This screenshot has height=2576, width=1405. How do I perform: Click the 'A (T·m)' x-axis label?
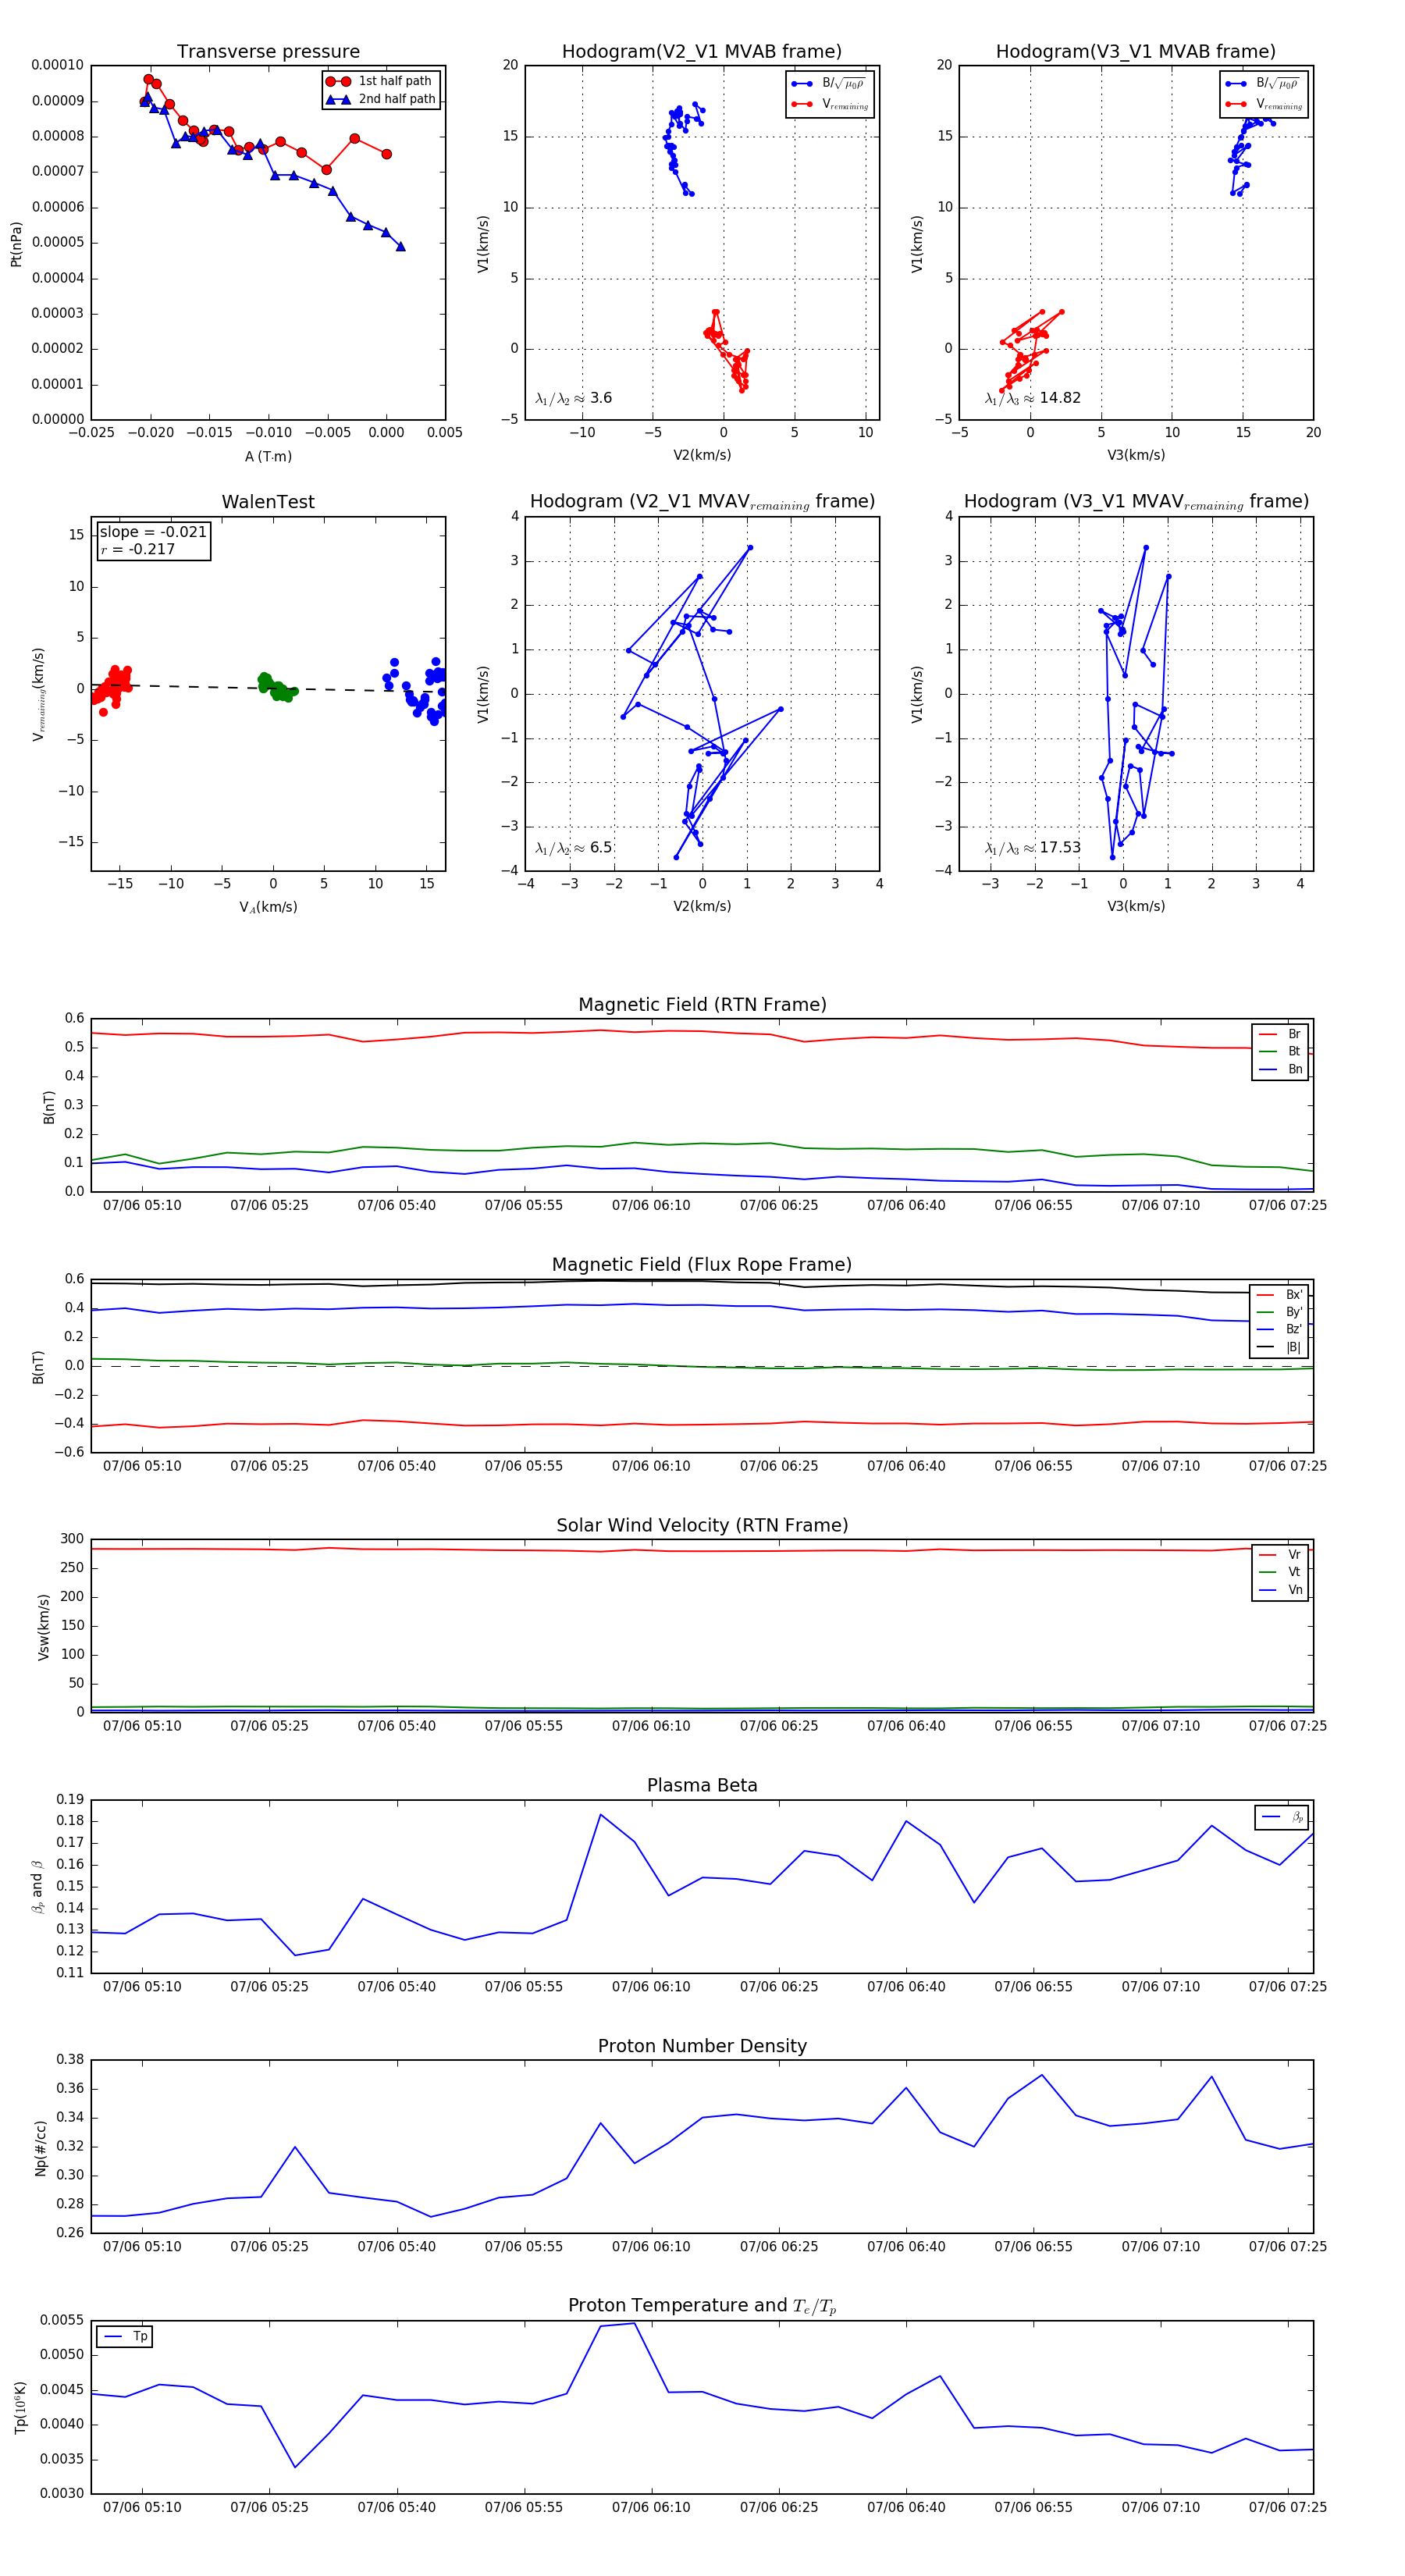tap(268, 456)
